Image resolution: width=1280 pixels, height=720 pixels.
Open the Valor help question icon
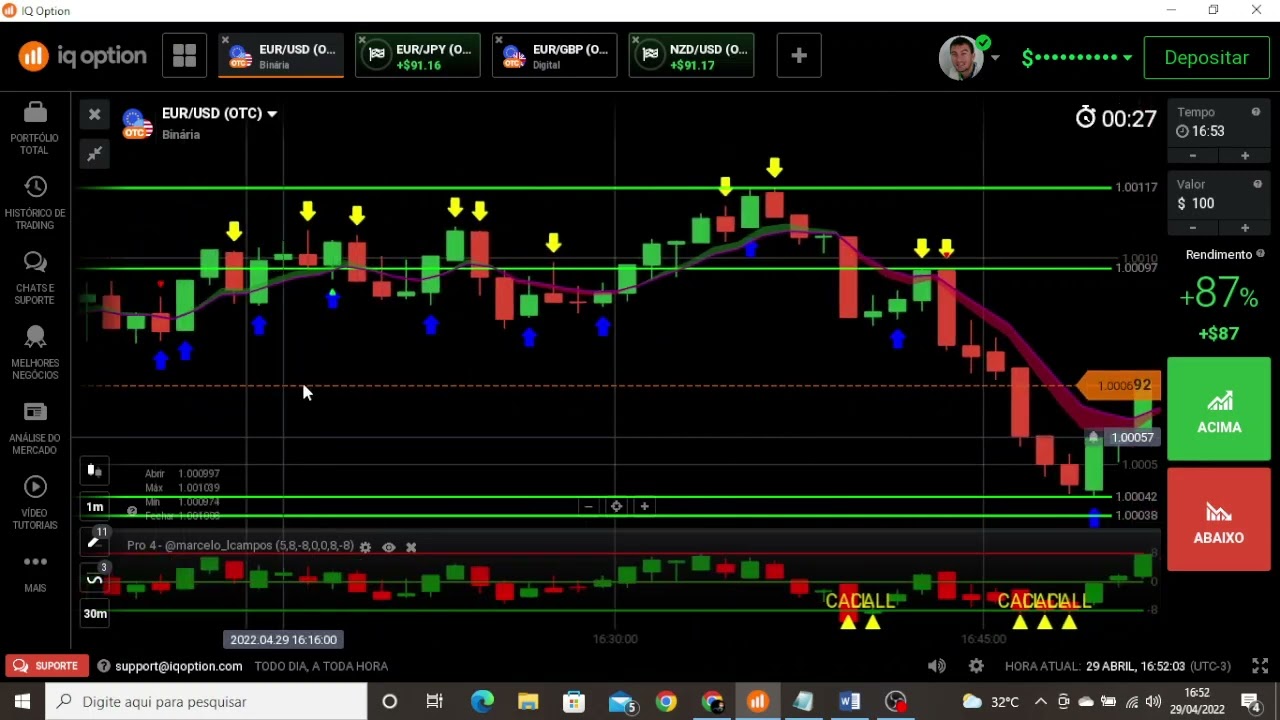[1257, 184]
